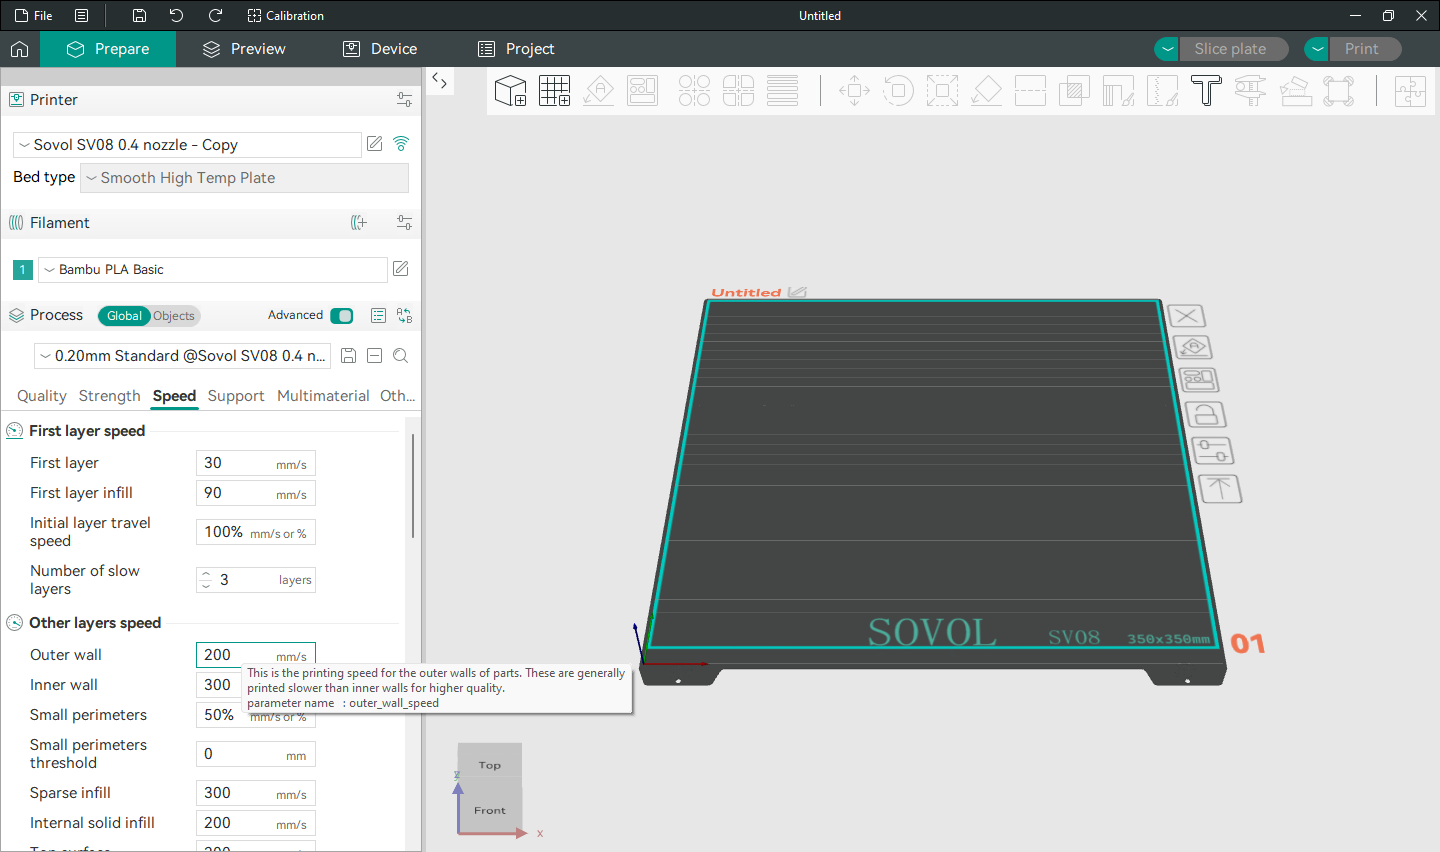Switch to the Project tab
This screenshot has width=1440, height=852.
click(x=516, y=49)
